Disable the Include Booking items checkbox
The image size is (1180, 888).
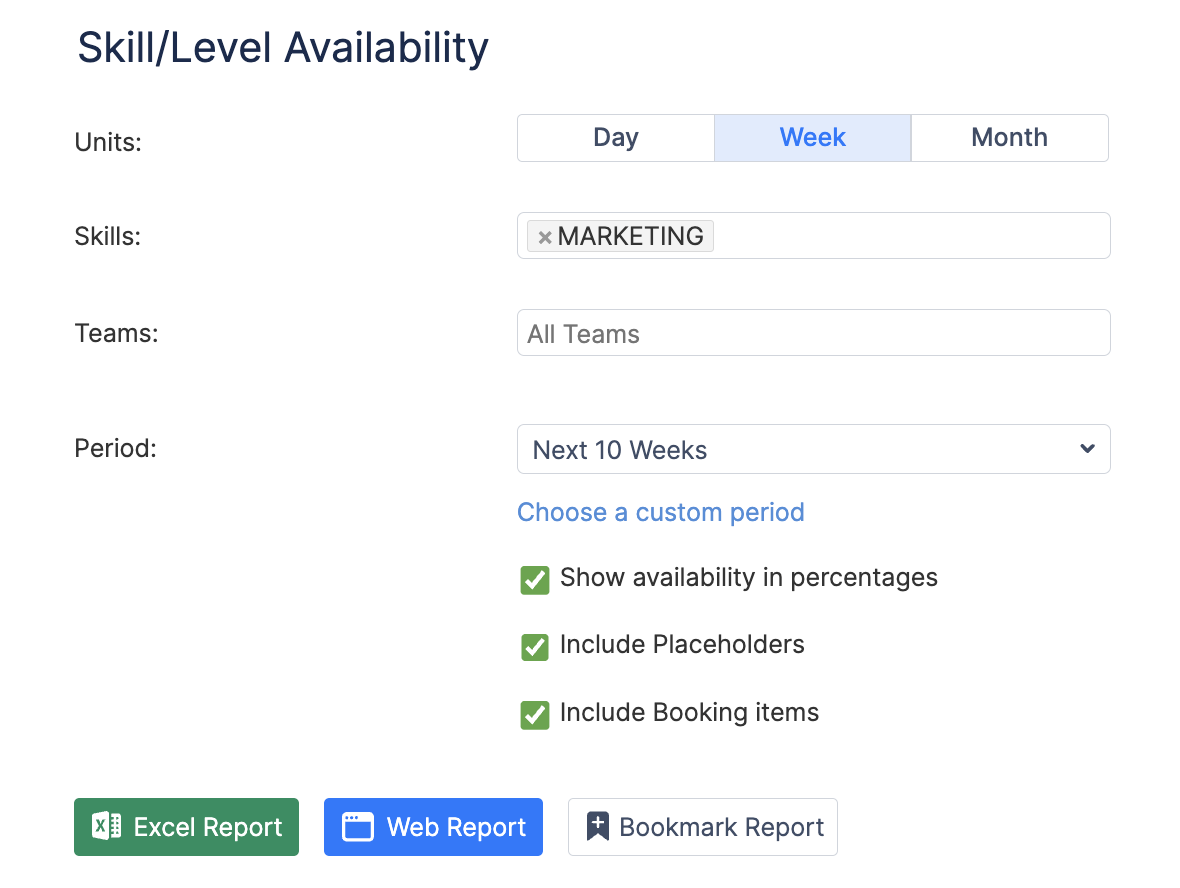point(535,715)
